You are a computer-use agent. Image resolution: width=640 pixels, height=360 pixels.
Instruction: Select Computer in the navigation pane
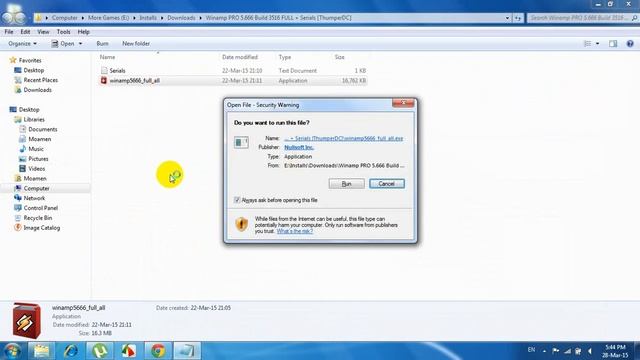pos(36,189)
